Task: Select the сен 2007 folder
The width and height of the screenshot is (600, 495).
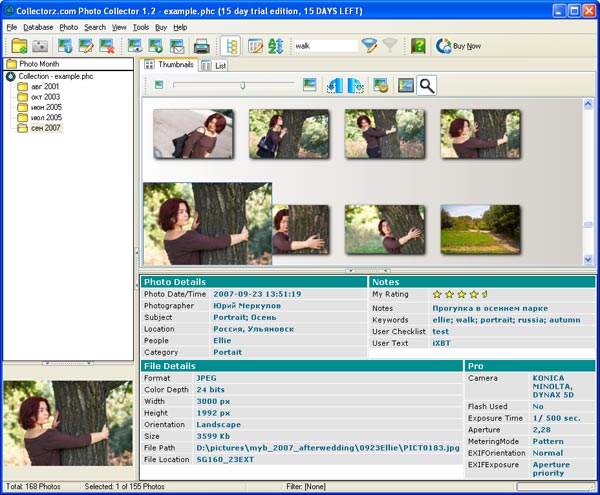Action: coord(46,128)
